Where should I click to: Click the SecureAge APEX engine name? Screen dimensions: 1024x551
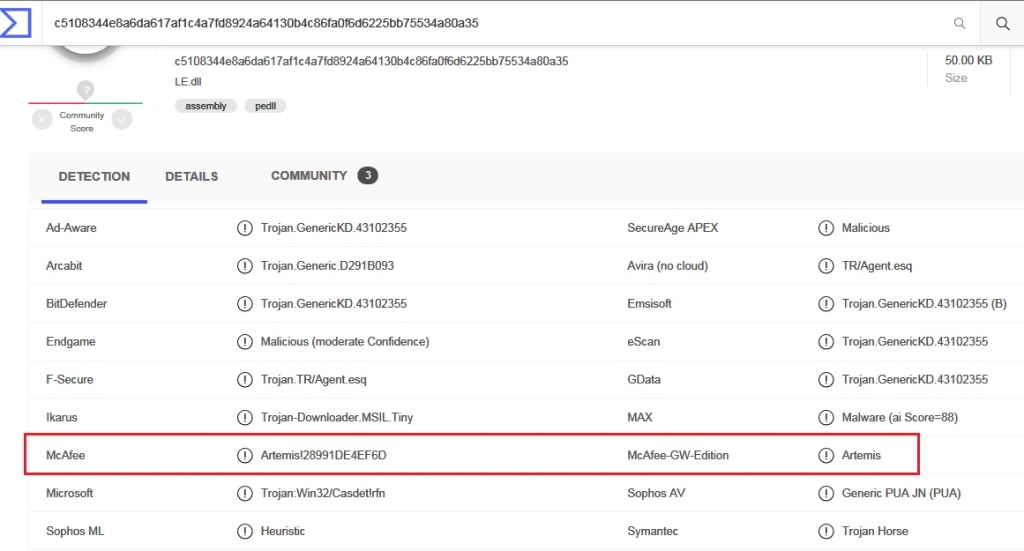click(673, 228)
